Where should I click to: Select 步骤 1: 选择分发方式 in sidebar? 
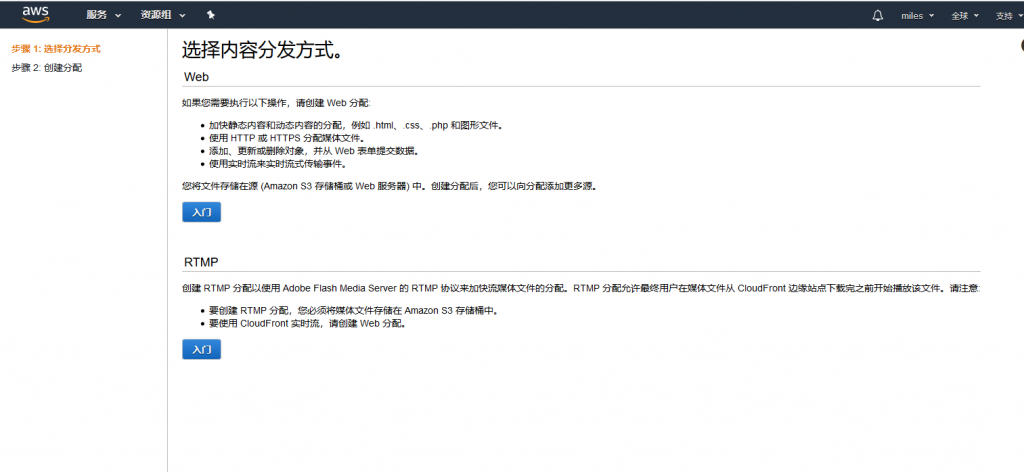[x=56, y=49]
